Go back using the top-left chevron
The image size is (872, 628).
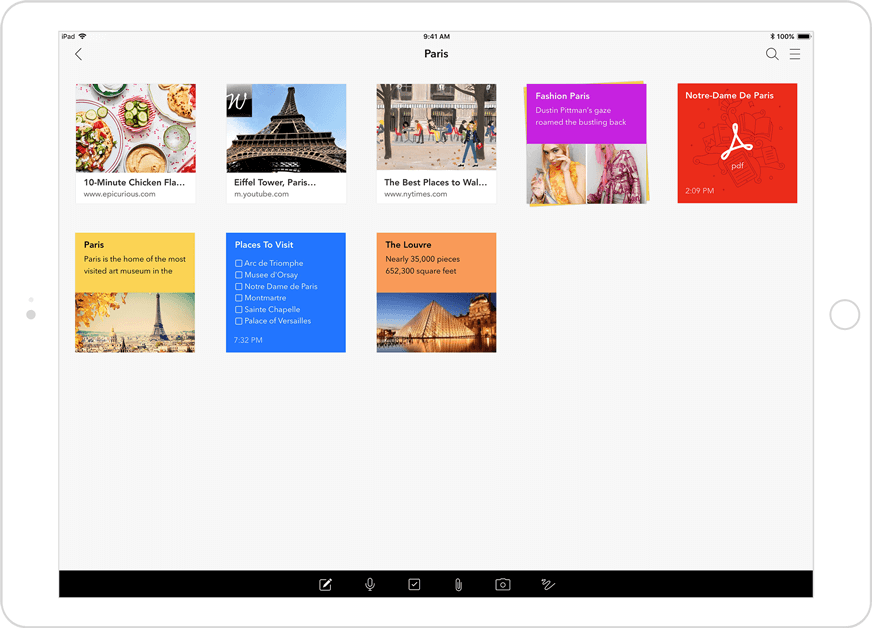[x=79, y=54]
